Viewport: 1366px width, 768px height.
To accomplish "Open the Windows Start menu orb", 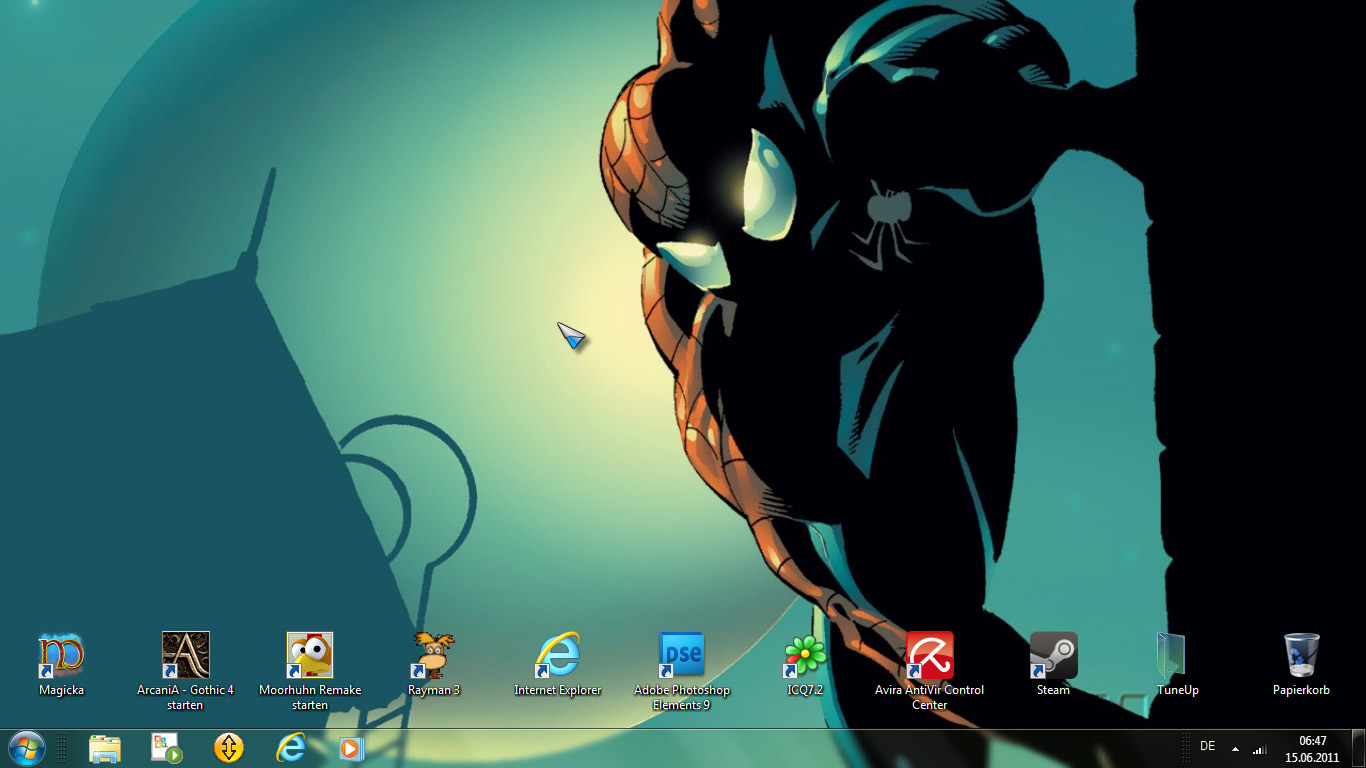I will (26, 748).
